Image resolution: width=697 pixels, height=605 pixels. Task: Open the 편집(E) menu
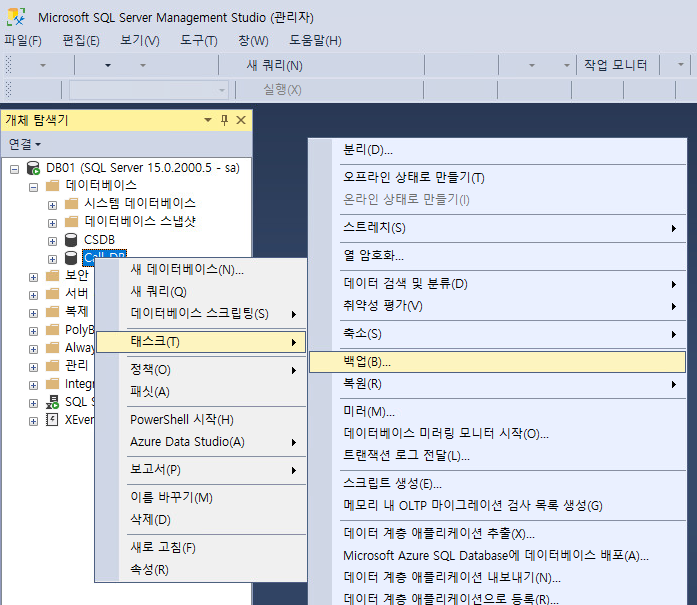point(81,41)
